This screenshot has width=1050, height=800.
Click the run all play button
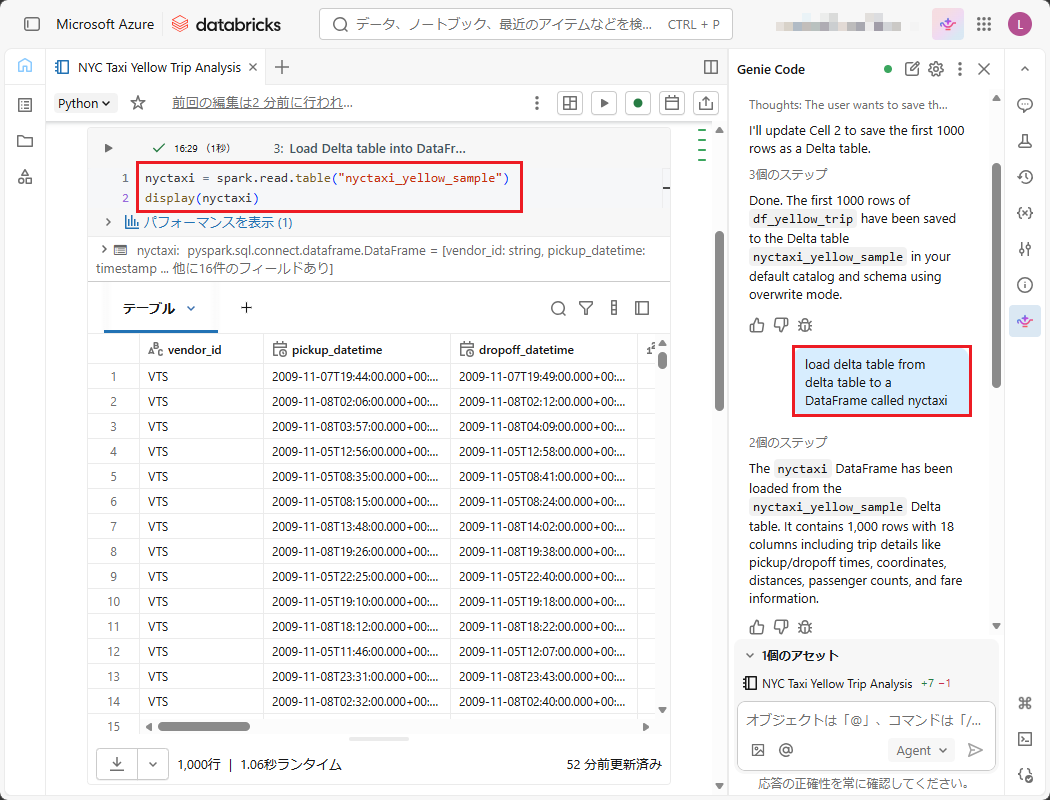603,103
